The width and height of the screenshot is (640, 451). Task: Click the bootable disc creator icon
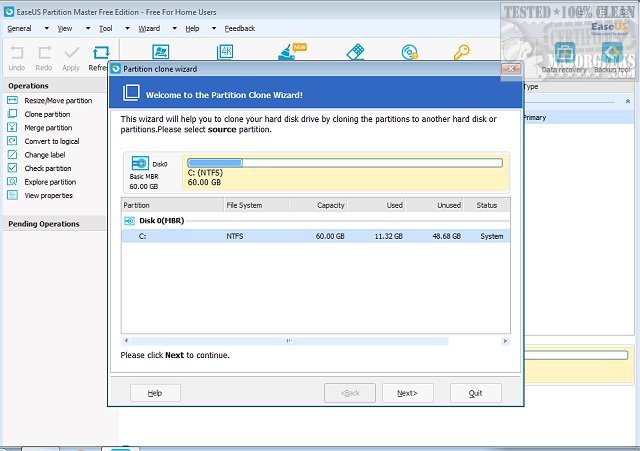click(409, 52)
